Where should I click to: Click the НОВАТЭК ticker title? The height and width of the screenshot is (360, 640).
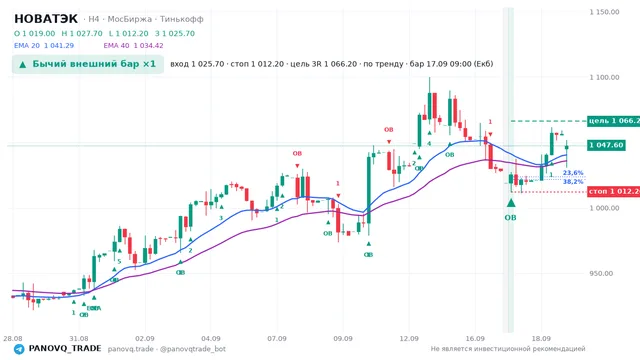tap(46, 19)
